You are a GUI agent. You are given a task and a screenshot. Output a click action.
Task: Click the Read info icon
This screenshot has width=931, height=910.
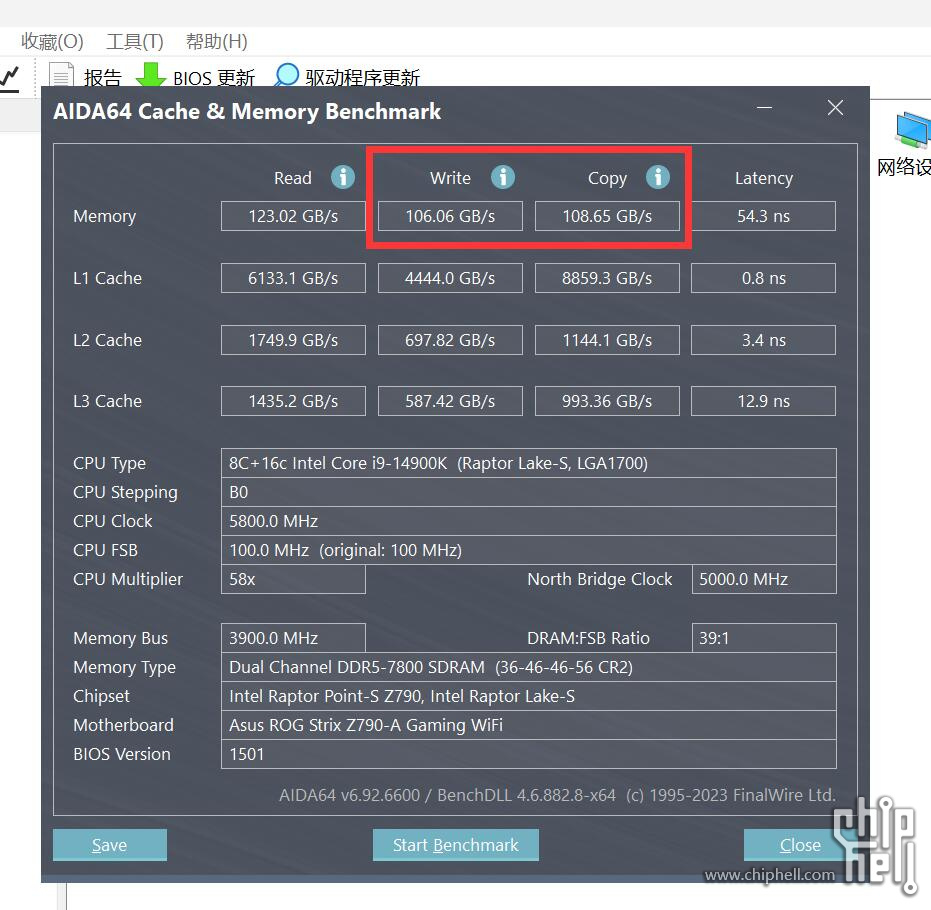pos(343,177)
